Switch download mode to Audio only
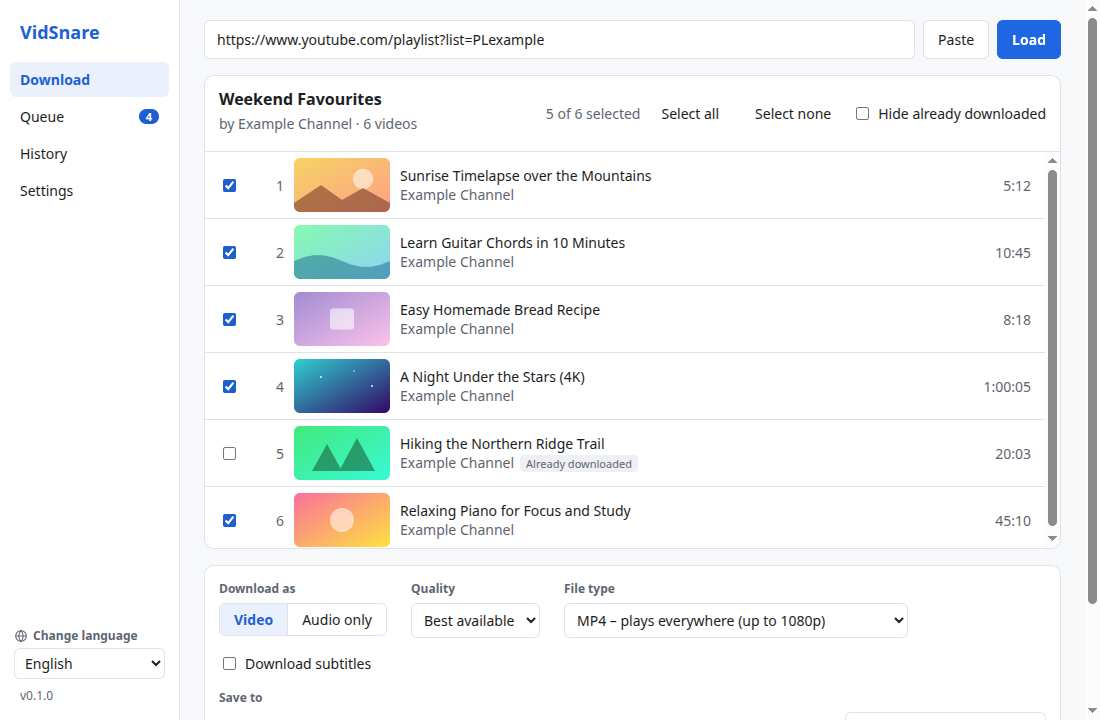The height and width of the screenshot is (720, 1100). [337, 620]
